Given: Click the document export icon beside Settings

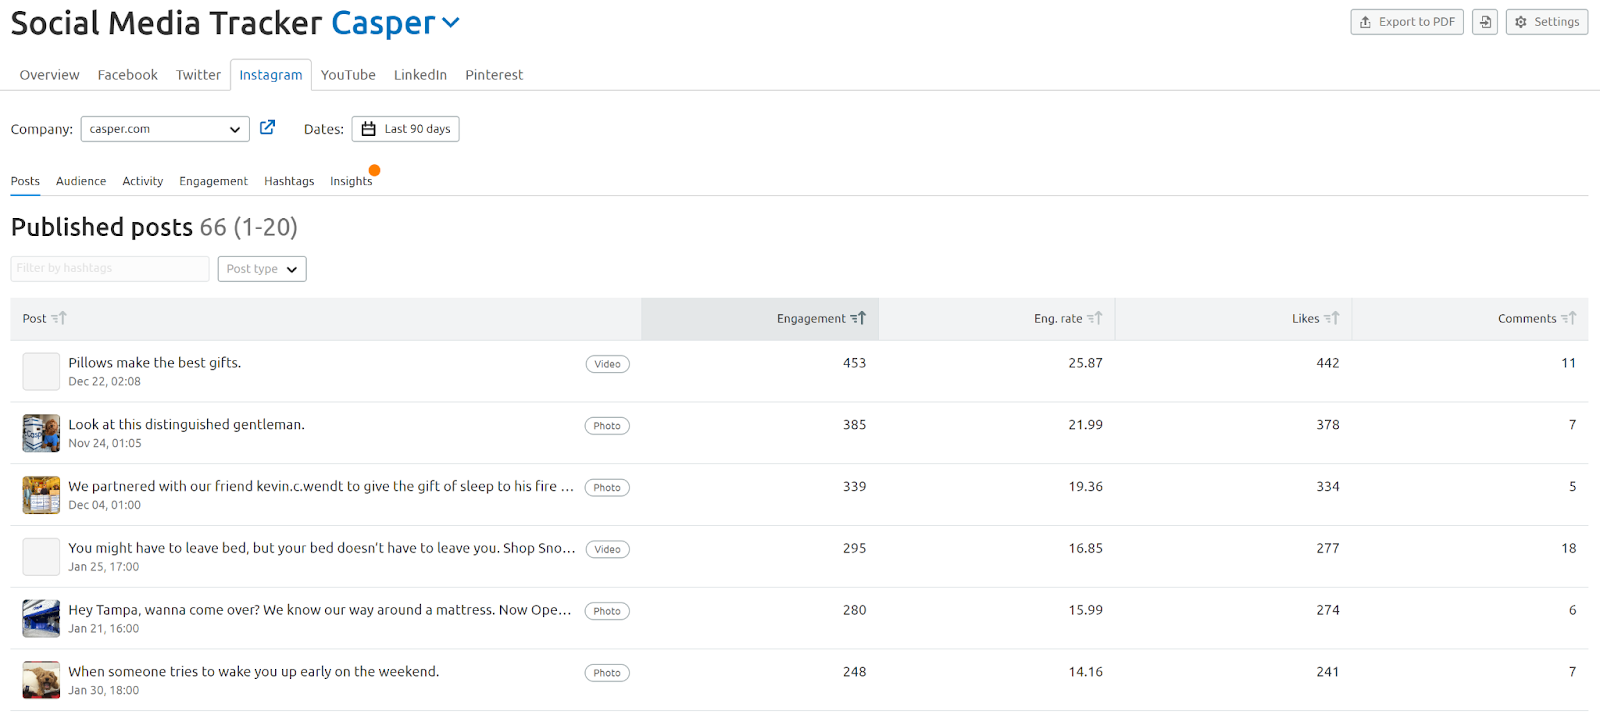Looking at the screenshot, I should pos(1485,22).
